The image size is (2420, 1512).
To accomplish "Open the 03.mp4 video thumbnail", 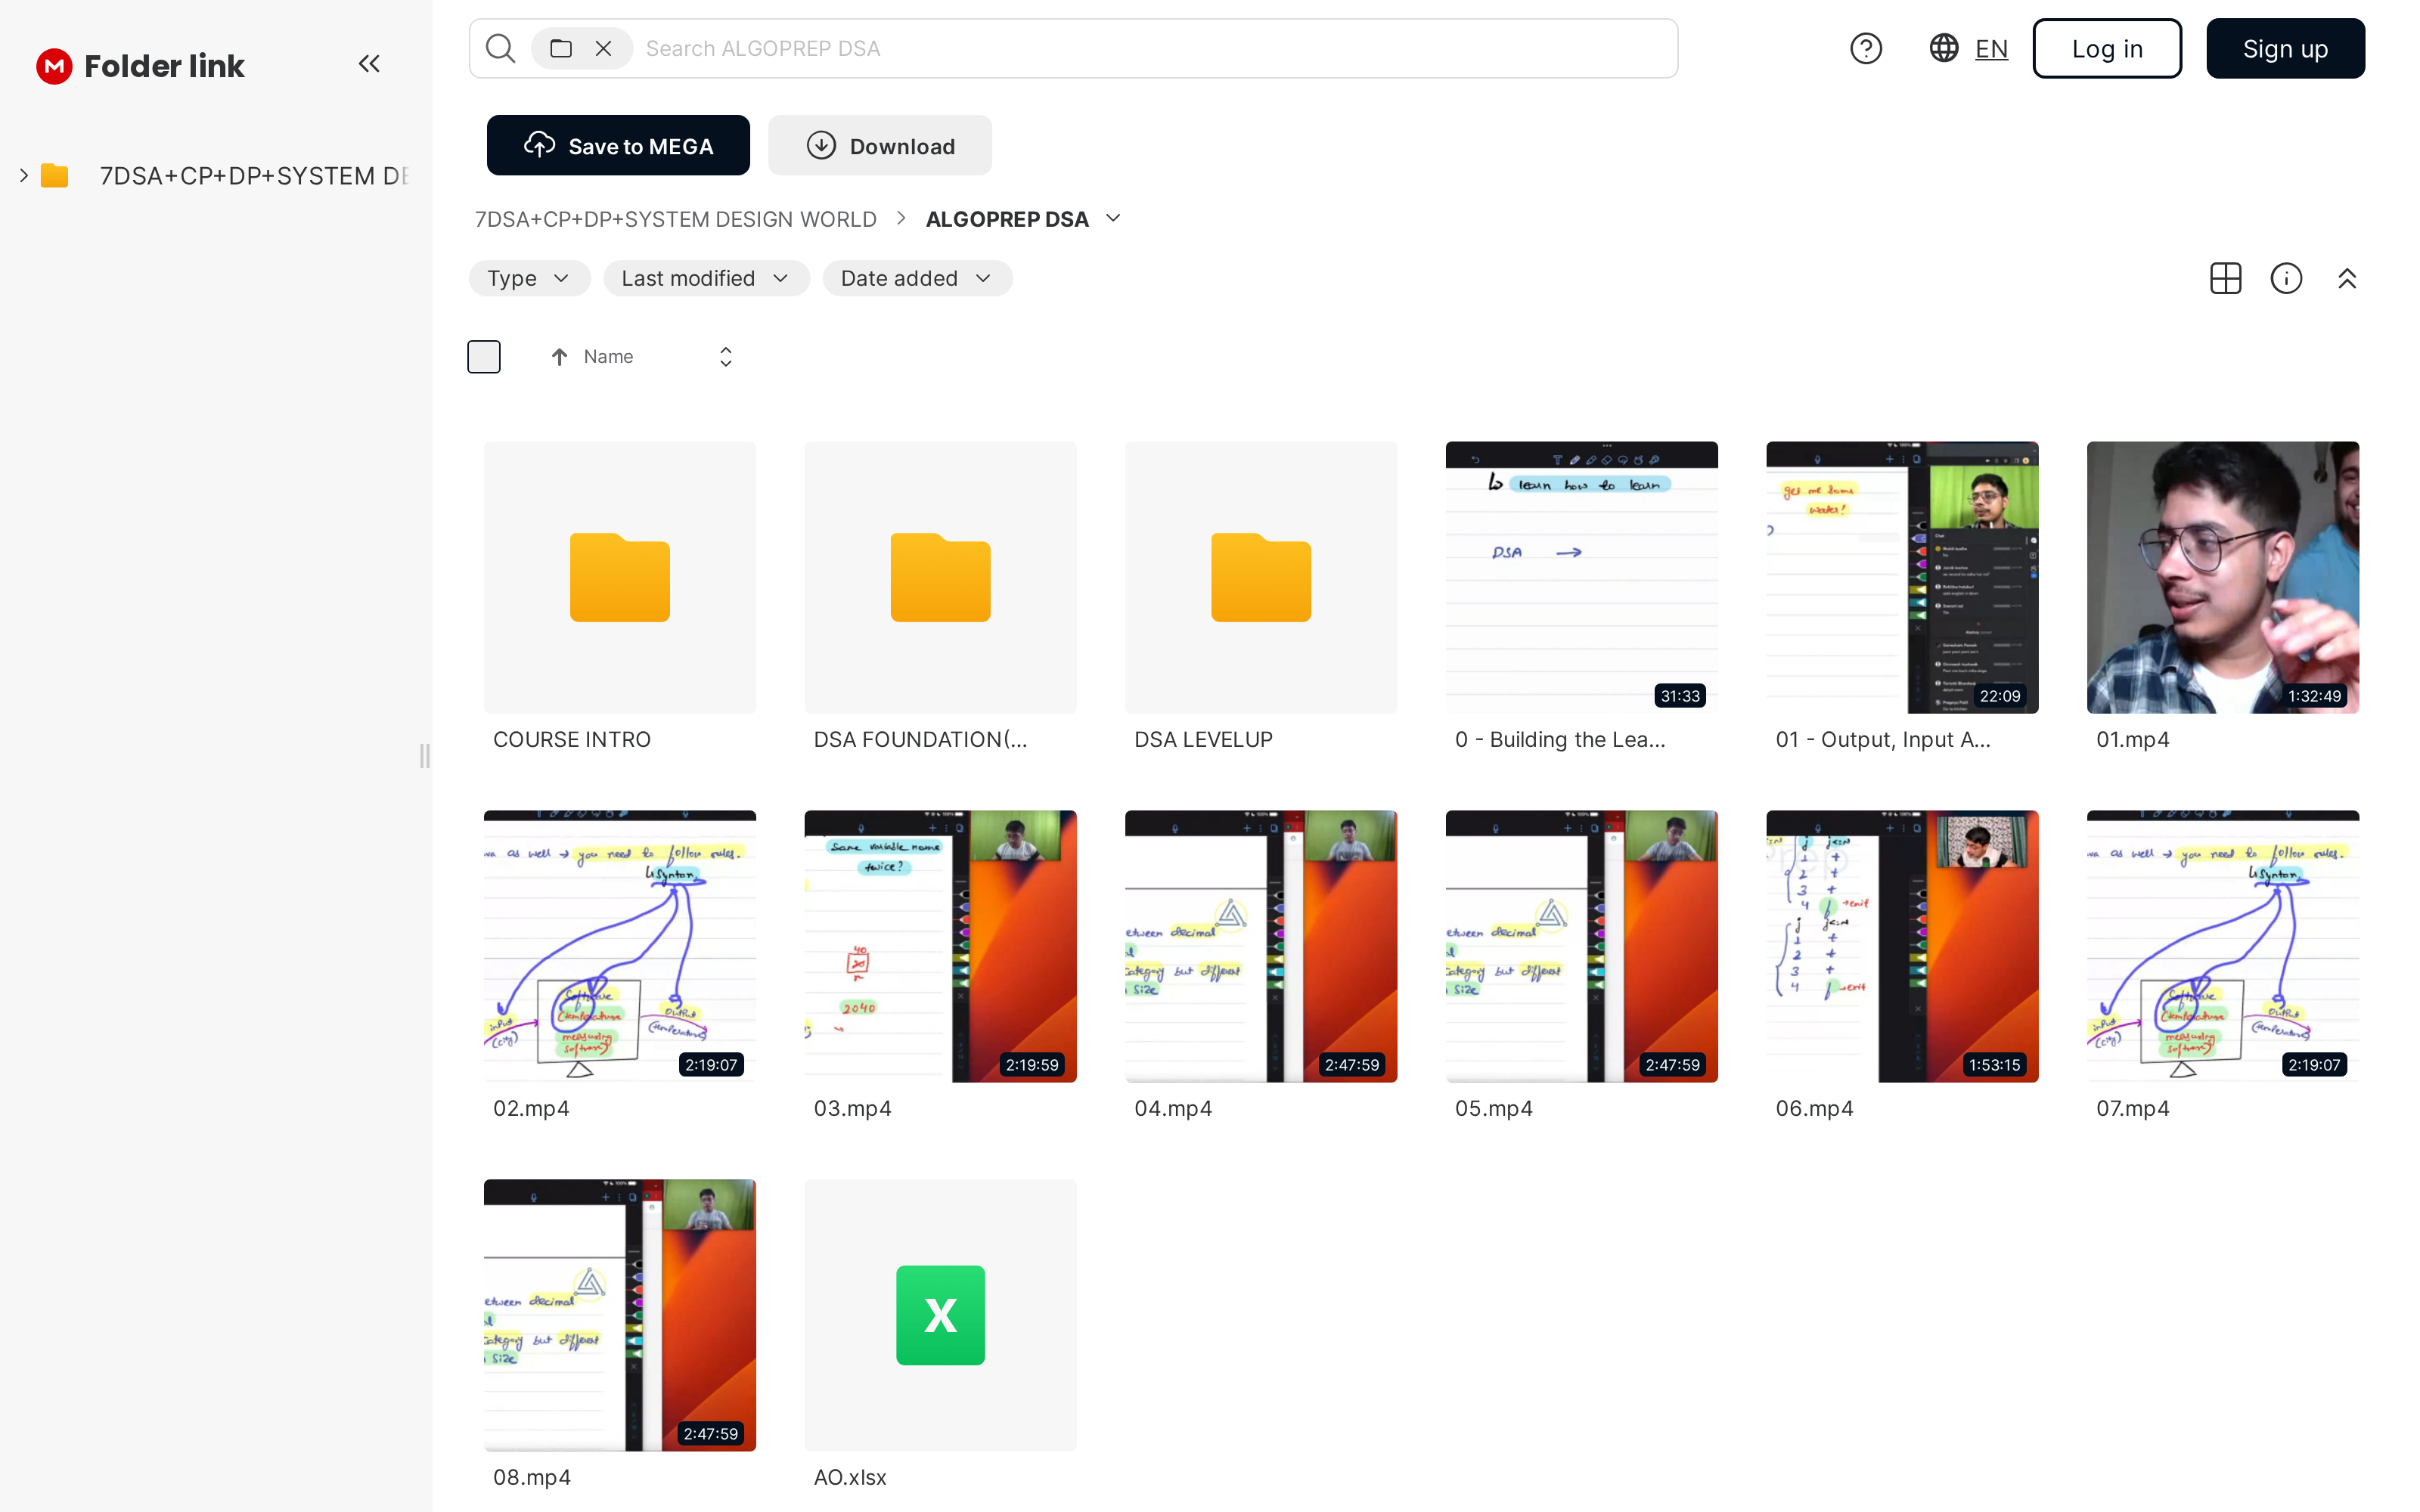I will (x=940, y=946).
